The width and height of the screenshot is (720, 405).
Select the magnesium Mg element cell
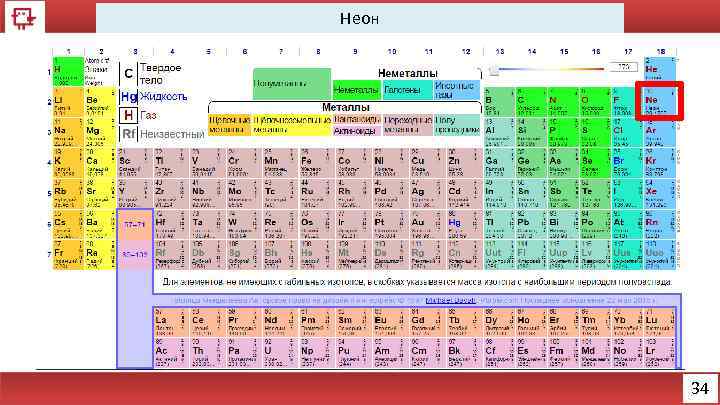tap(100, 132)
